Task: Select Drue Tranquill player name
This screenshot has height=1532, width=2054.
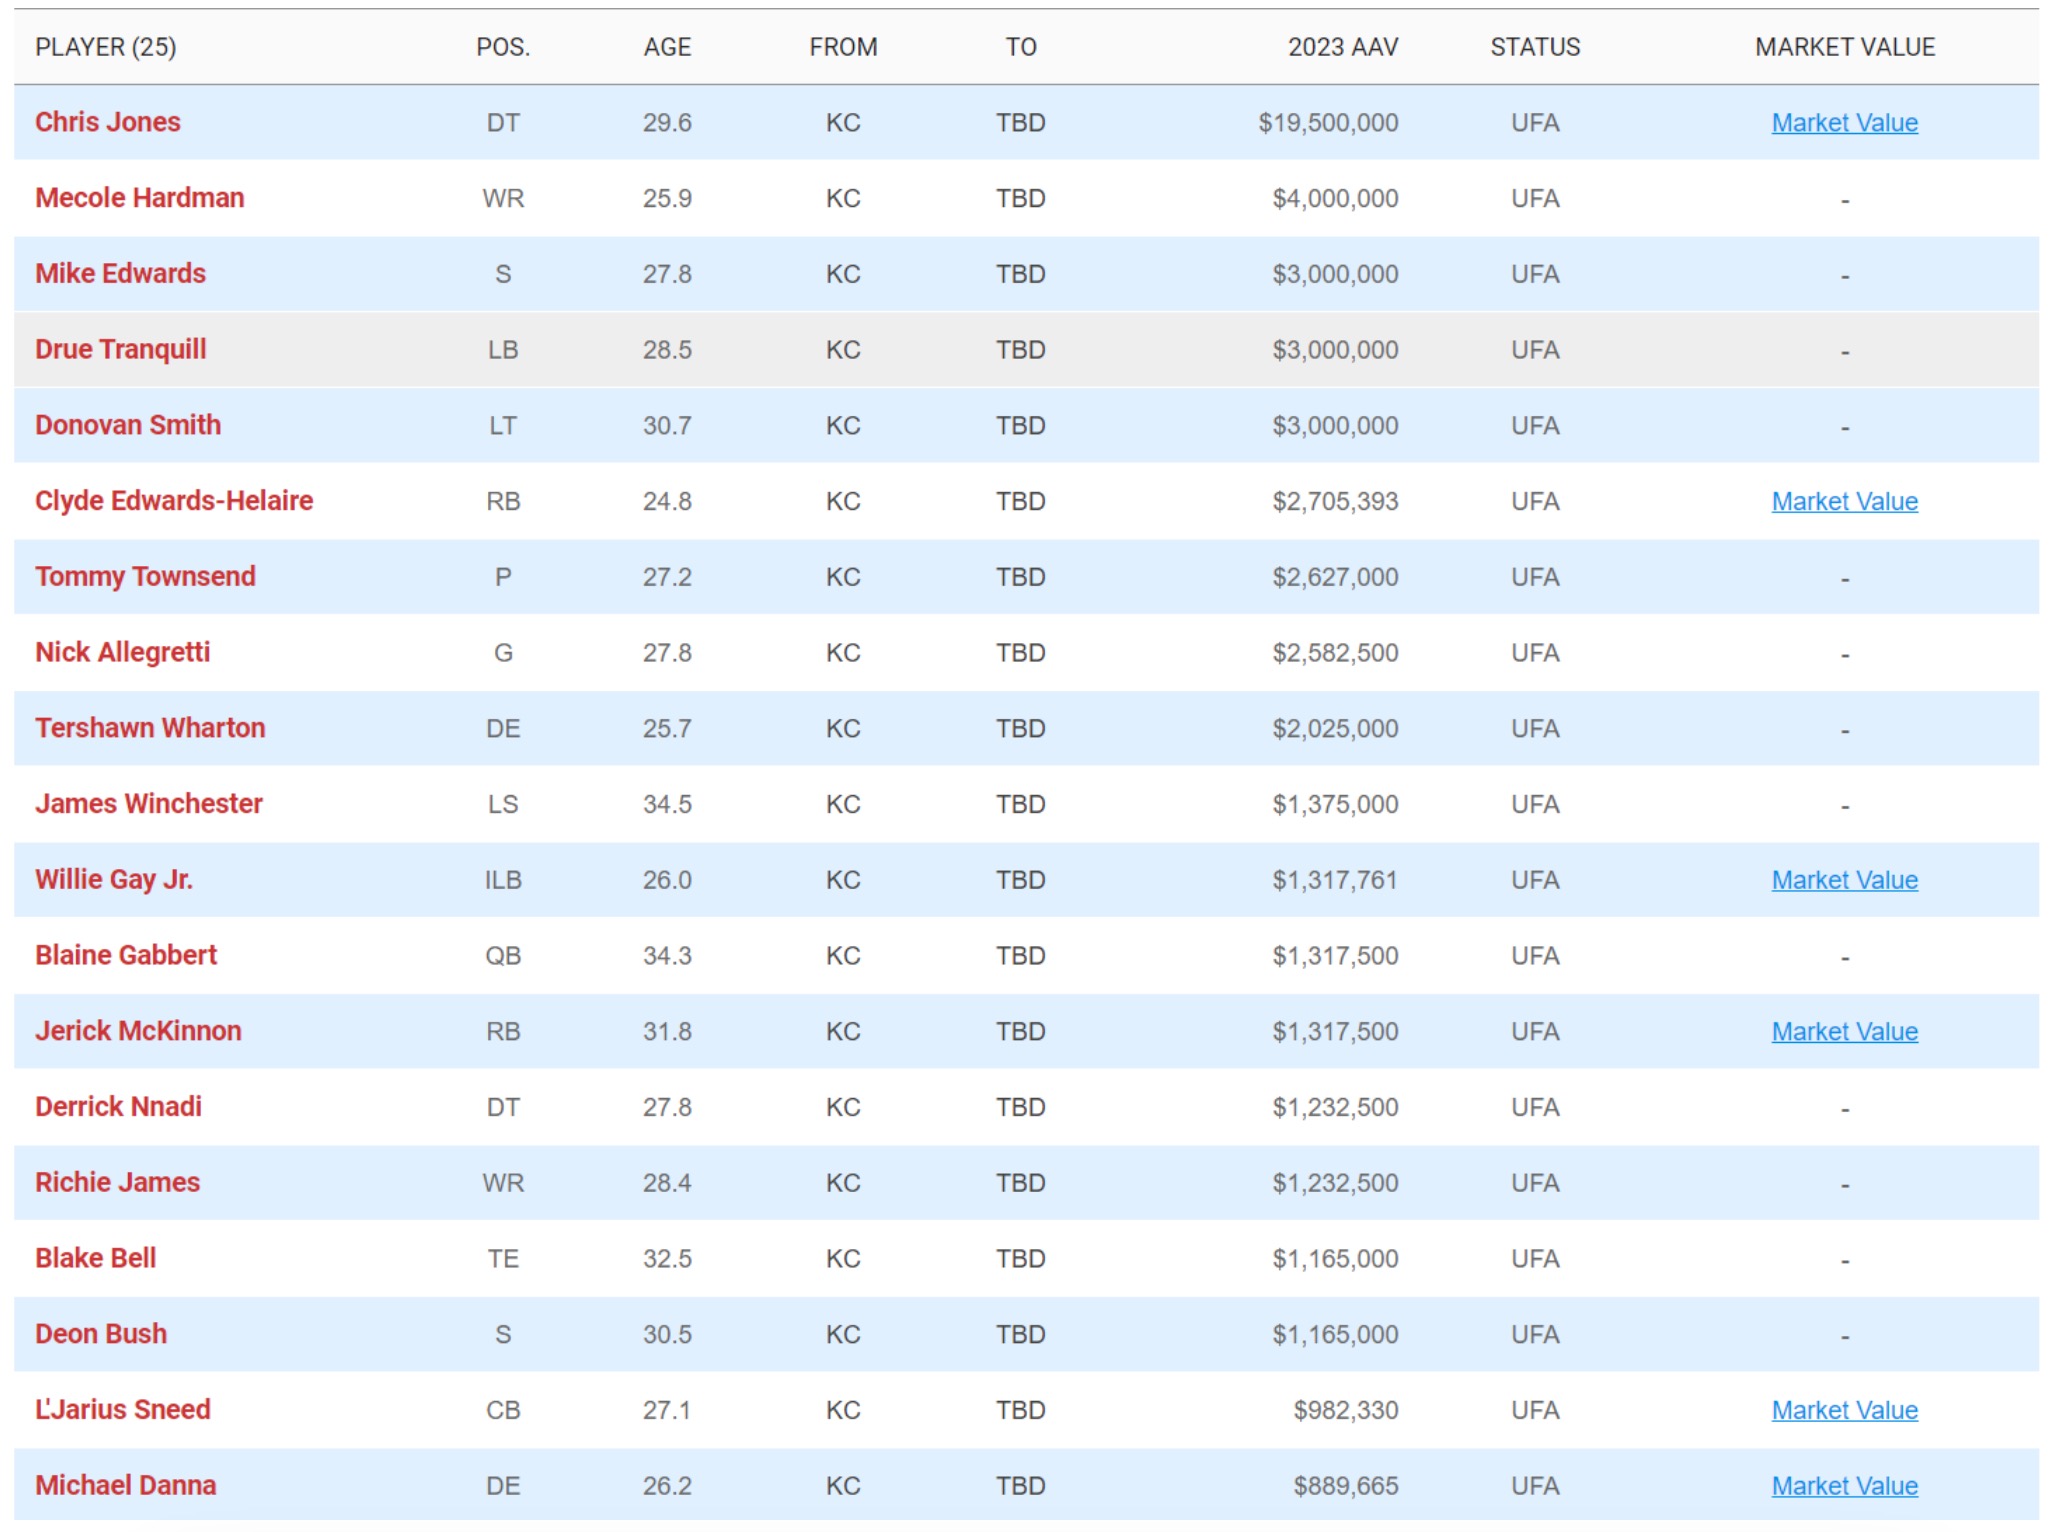Action: (120, 349)
